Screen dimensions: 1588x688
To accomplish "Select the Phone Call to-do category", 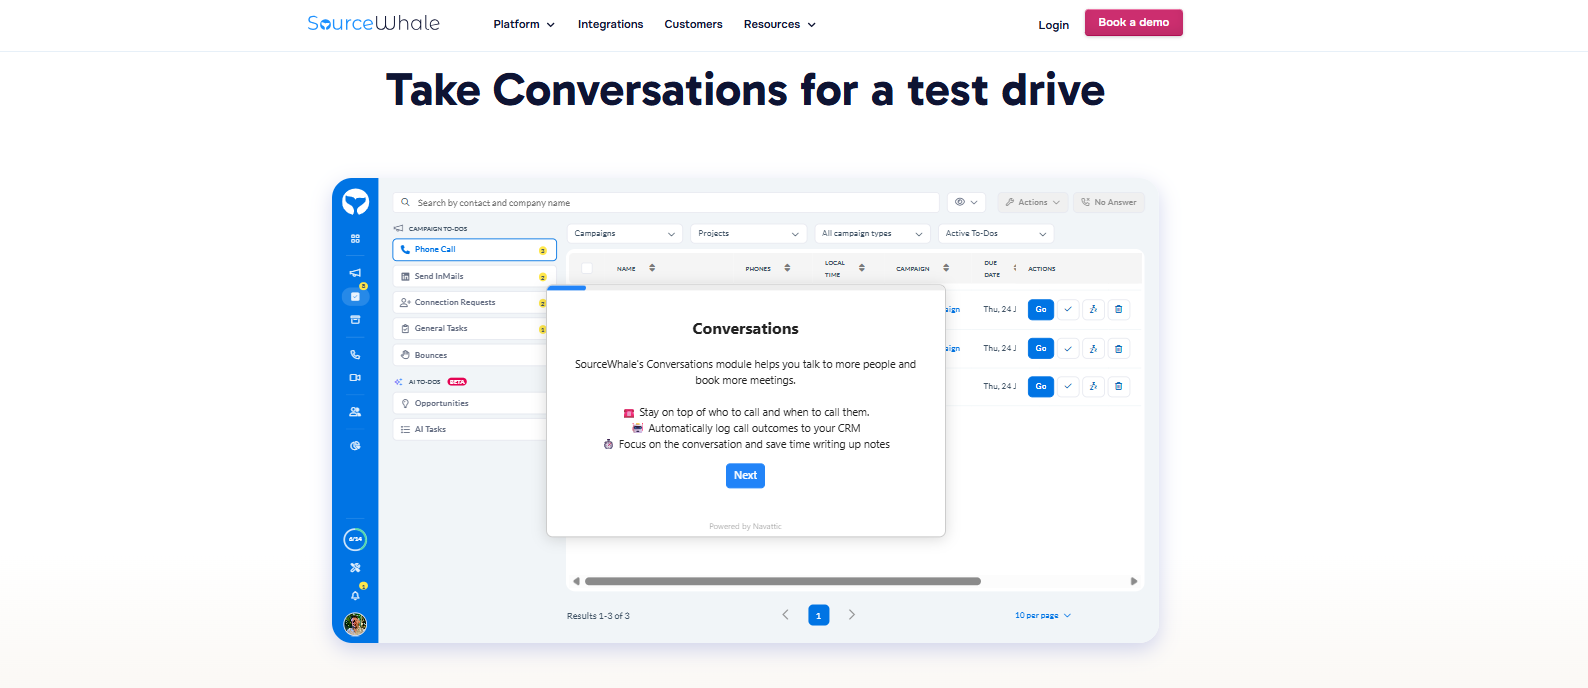I will tap(475, 249).
